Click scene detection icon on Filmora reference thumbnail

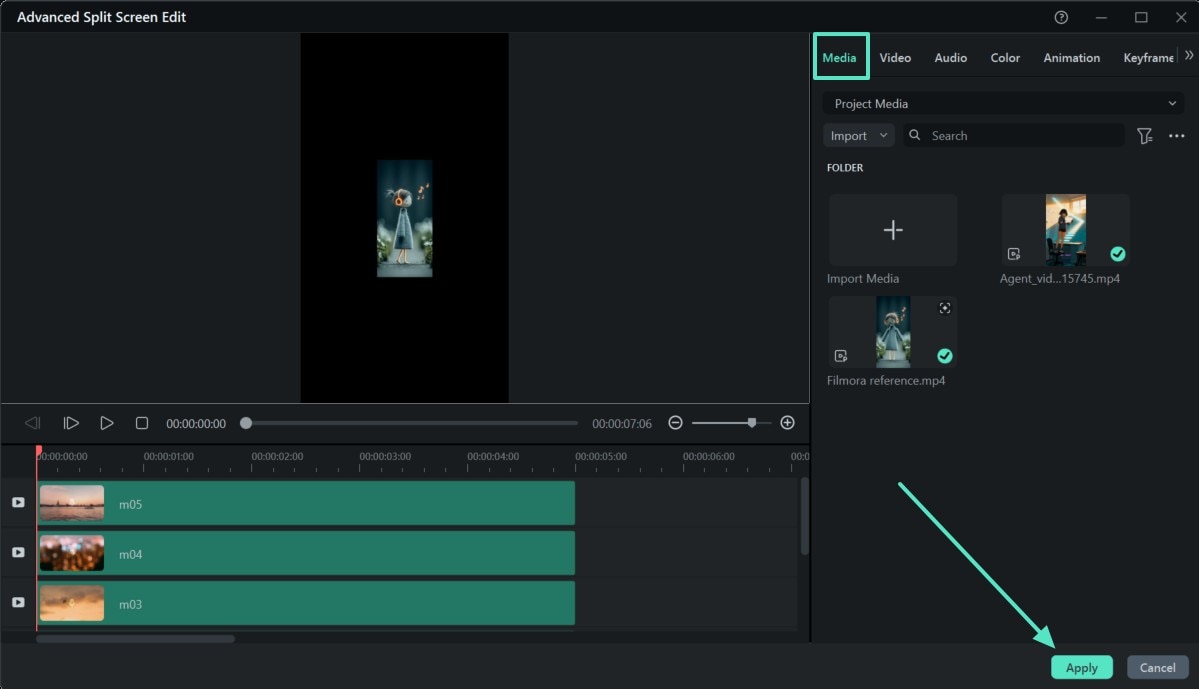[x=945, y=307]
